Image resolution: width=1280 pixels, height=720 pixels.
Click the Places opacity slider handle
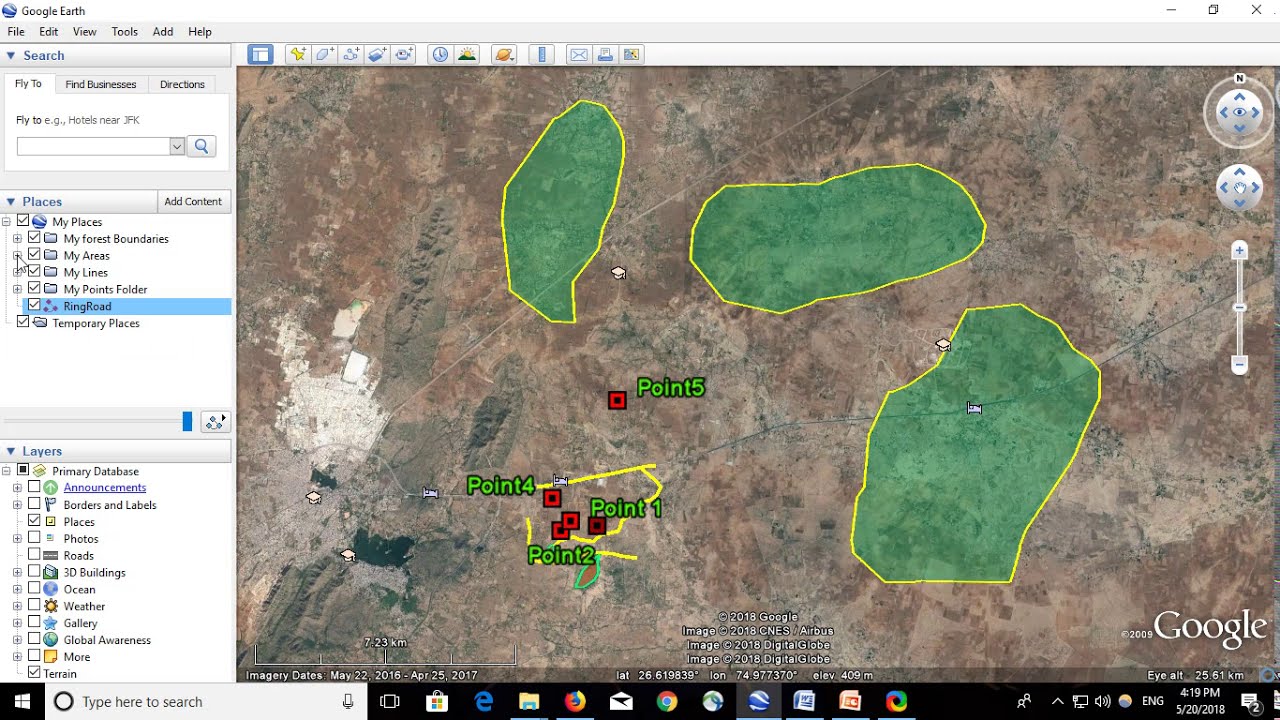click(187, 422)
